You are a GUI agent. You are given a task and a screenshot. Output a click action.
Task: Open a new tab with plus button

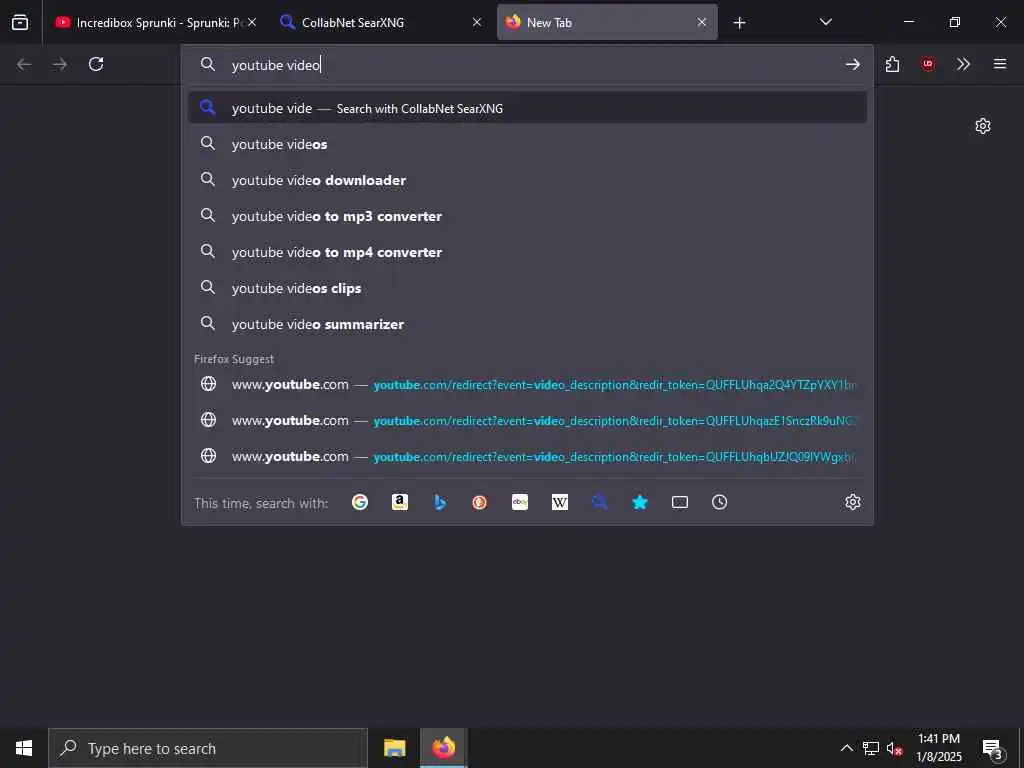point(739,23)
